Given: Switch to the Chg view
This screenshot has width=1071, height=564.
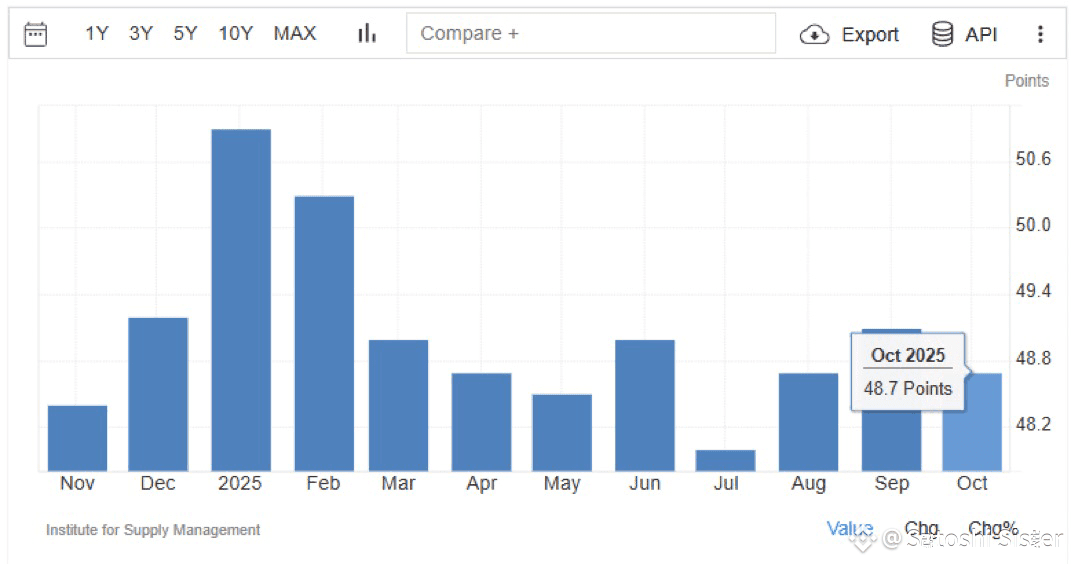Looking at the screenshot, I should [x=921, y=528].
